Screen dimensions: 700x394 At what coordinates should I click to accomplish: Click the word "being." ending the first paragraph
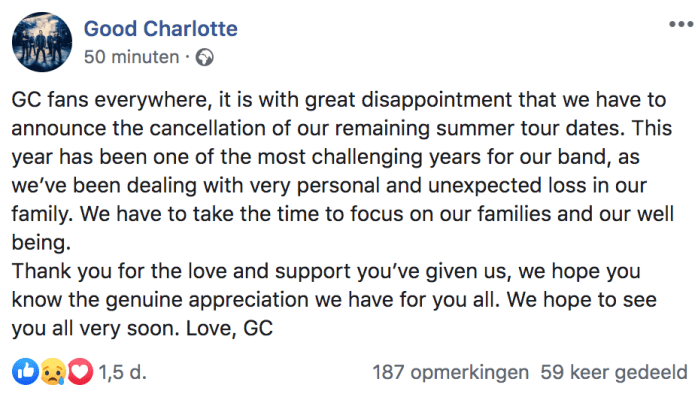point(41,243)
